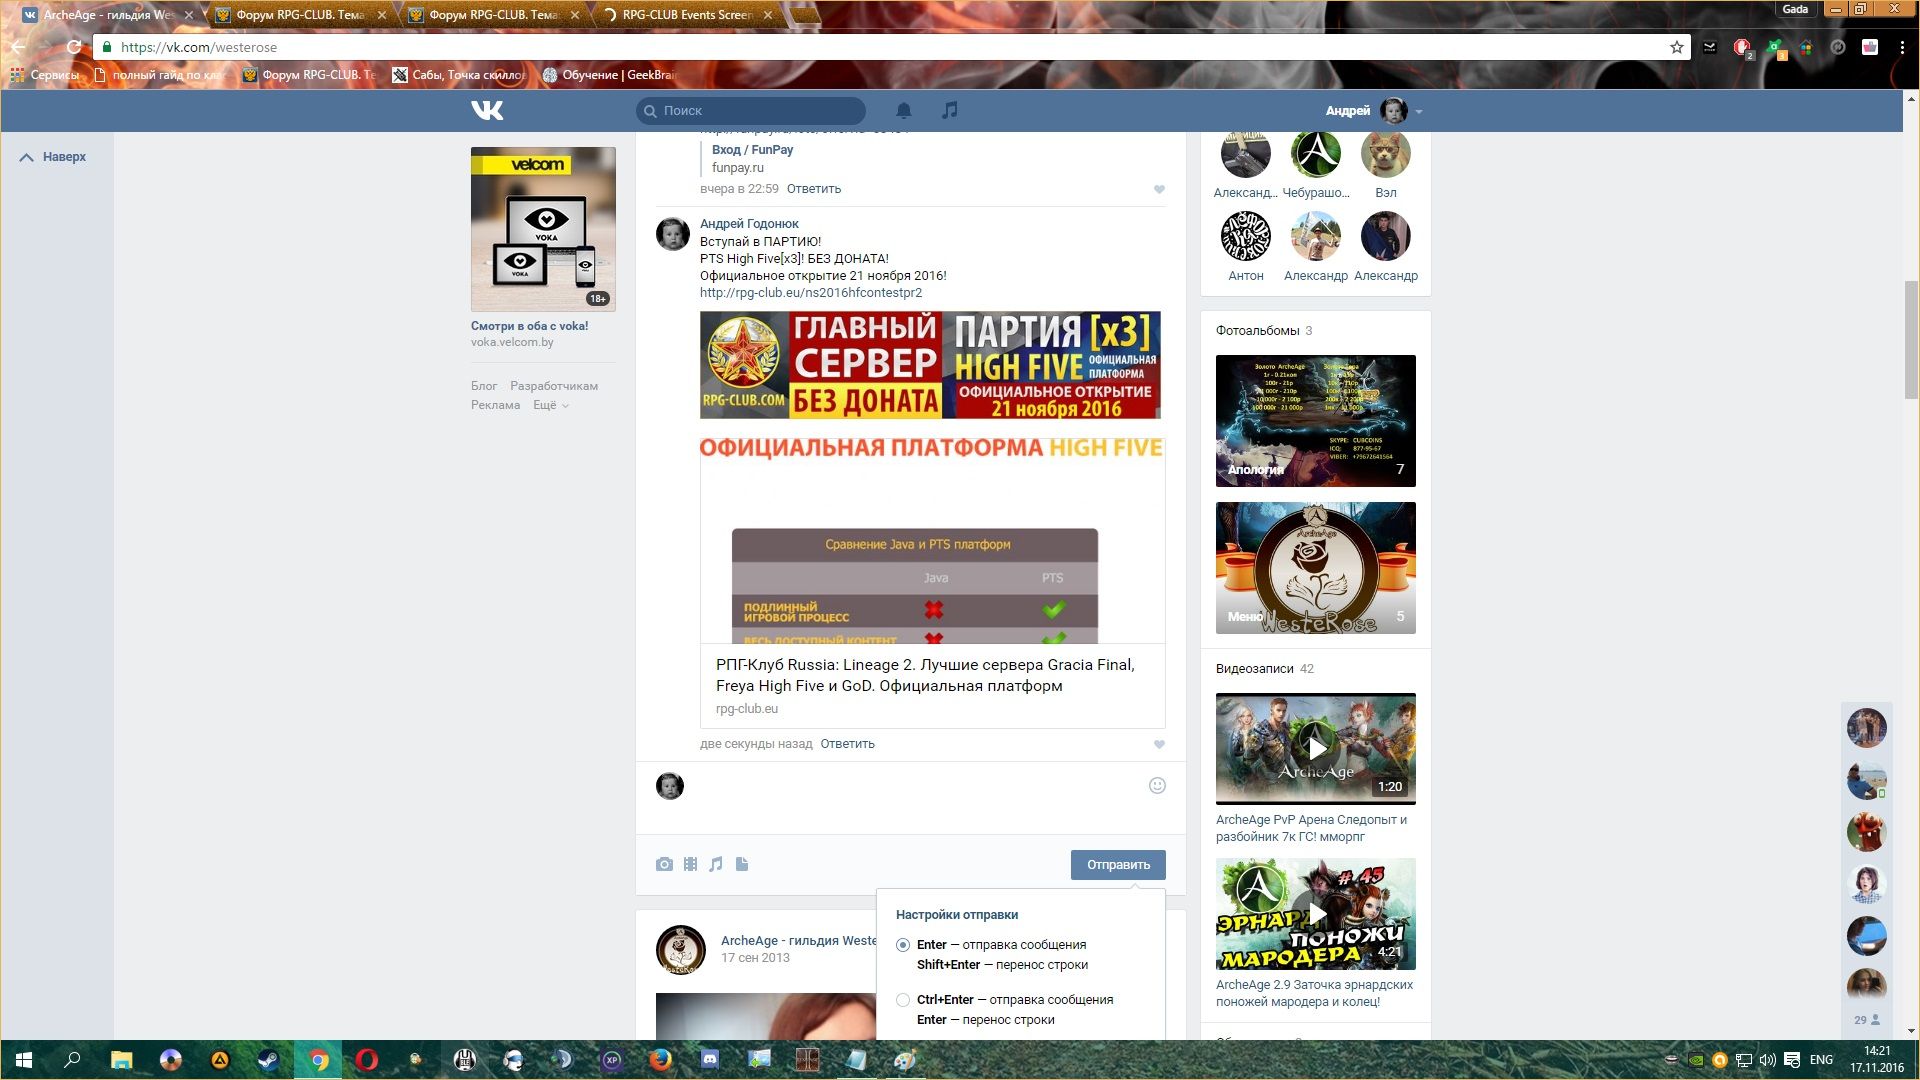
Task: Open the rpg-club.eu contest link
Action: (x=810, y=293)
